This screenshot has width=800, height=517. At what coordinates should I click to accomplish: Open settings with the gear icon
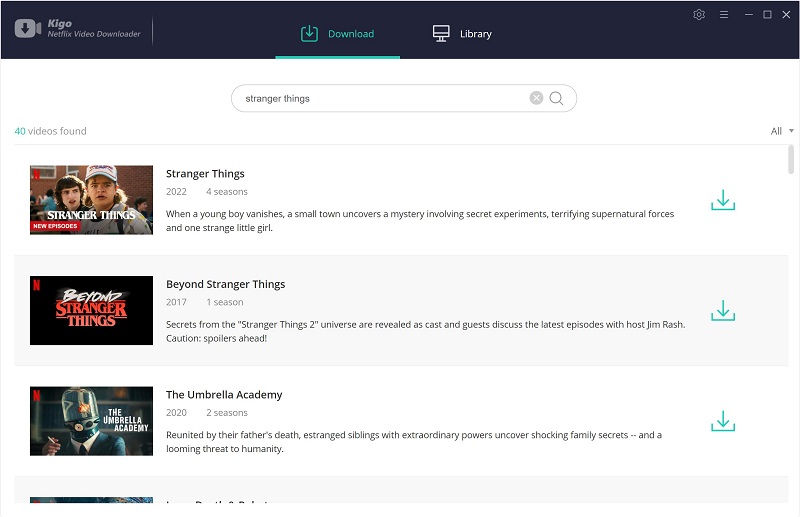point(699,15)
